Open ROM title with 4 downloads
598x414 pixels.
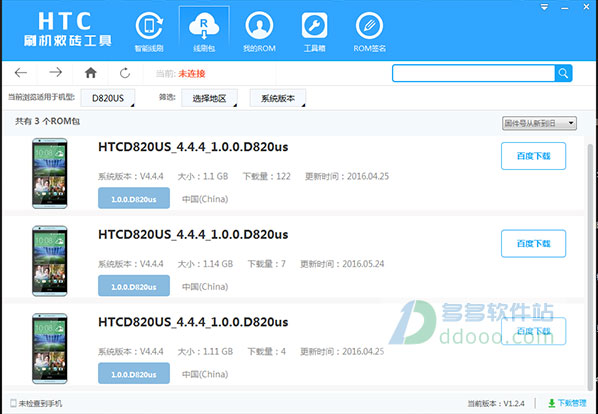click(193, 323)
